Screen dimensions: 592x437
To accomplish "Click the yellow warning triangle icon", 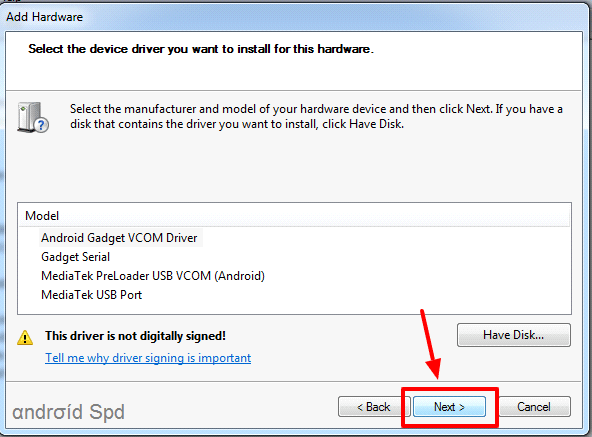I will click(25, 337).
